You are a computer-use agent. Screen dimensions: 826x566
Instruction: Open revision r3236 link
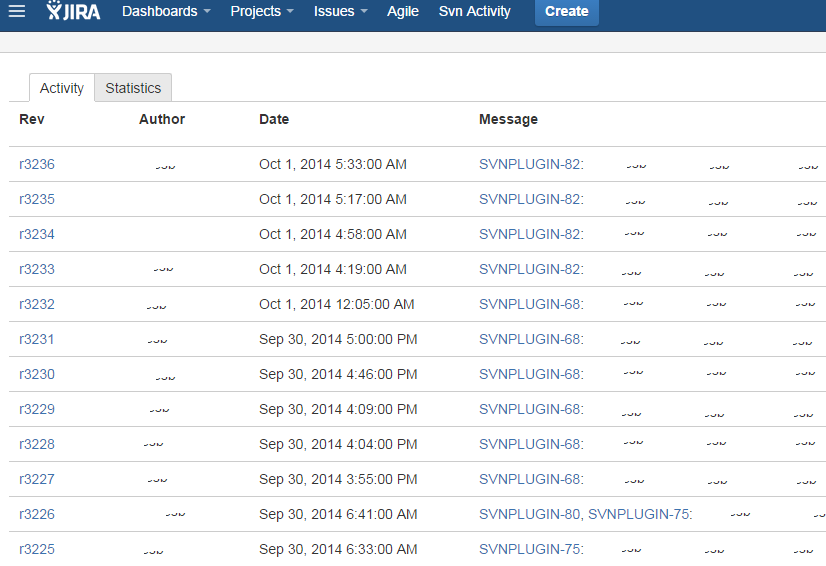(37, 164)
